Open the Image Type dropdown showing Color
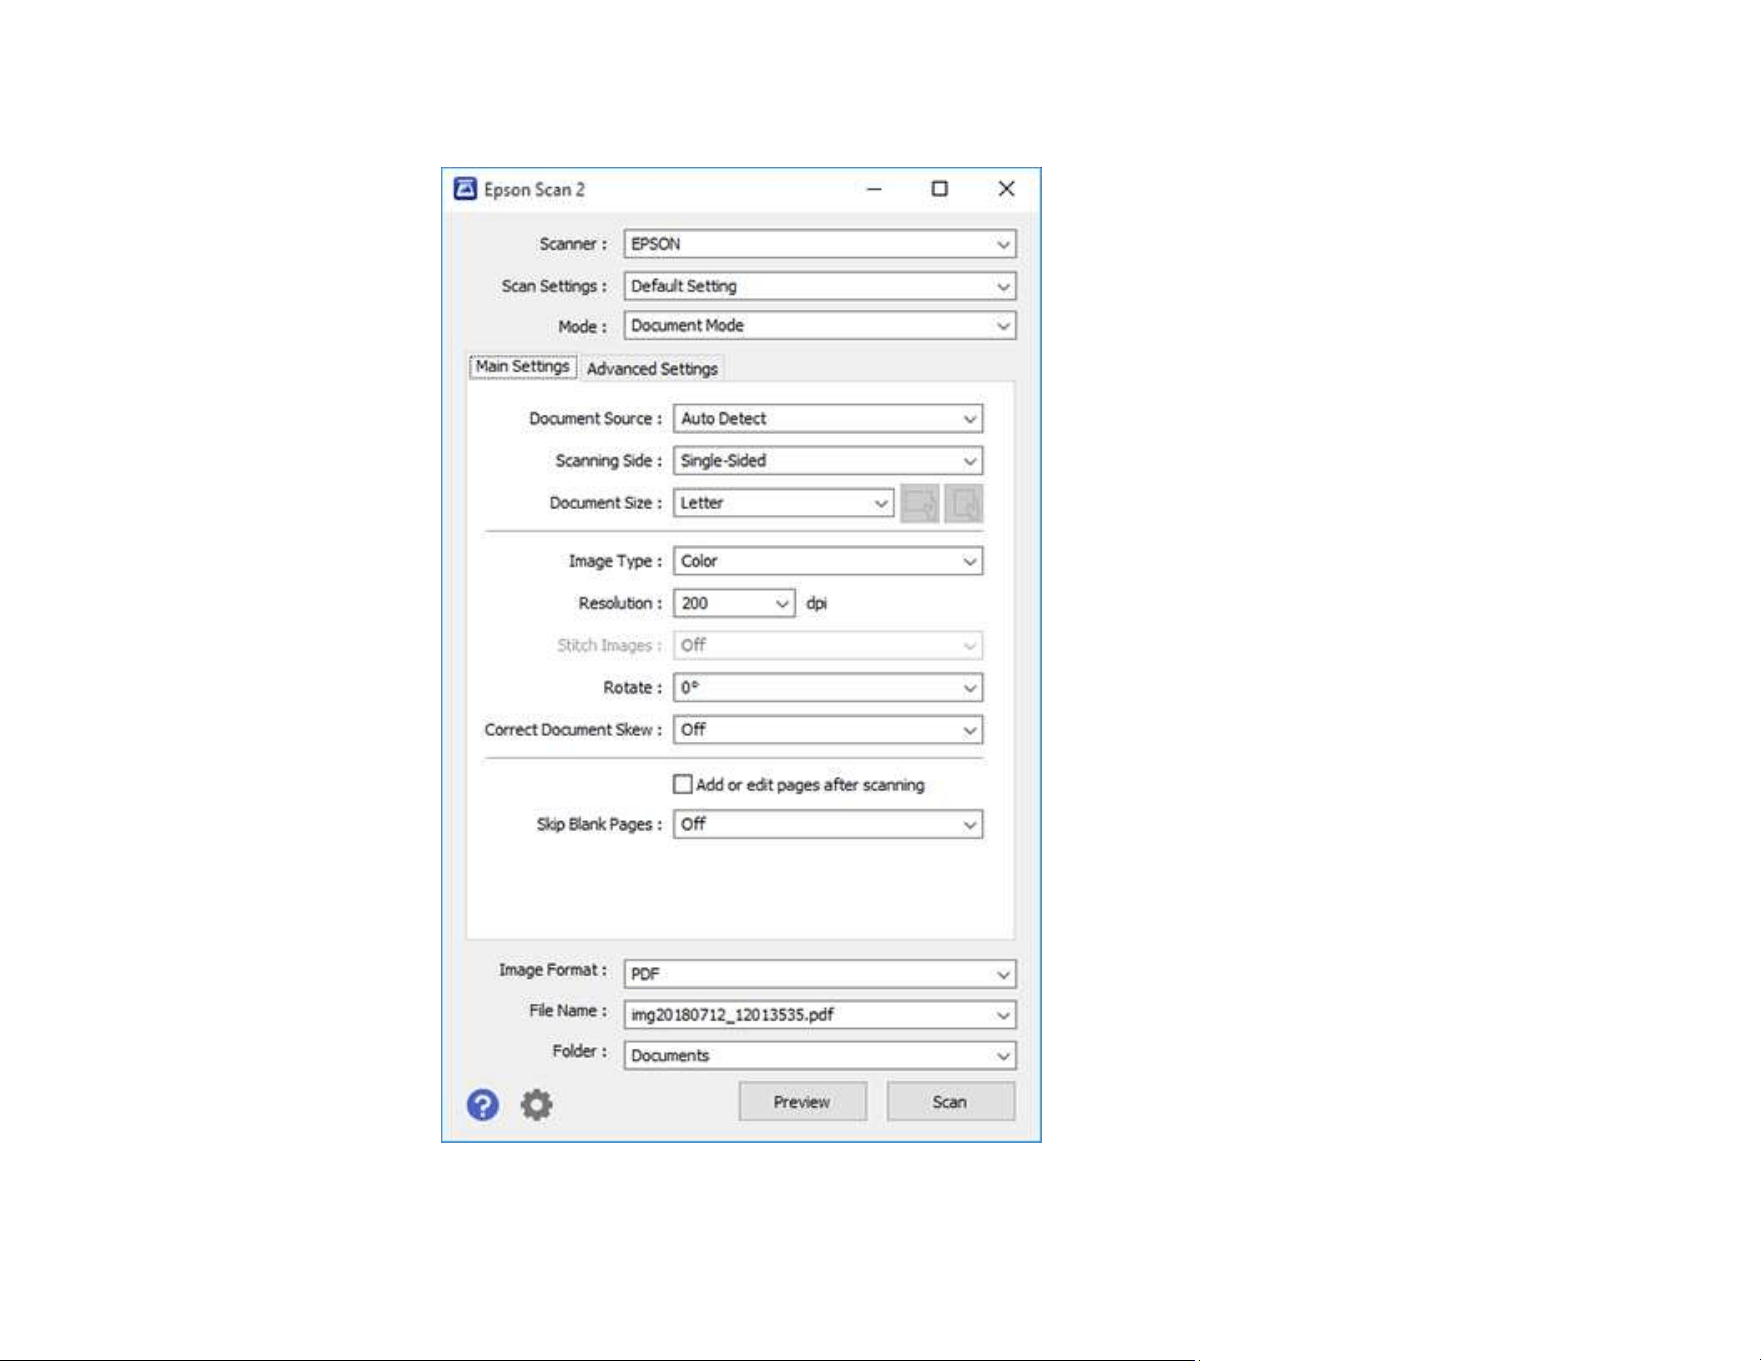This screenshot has height=1361, width=1761. 828,561
